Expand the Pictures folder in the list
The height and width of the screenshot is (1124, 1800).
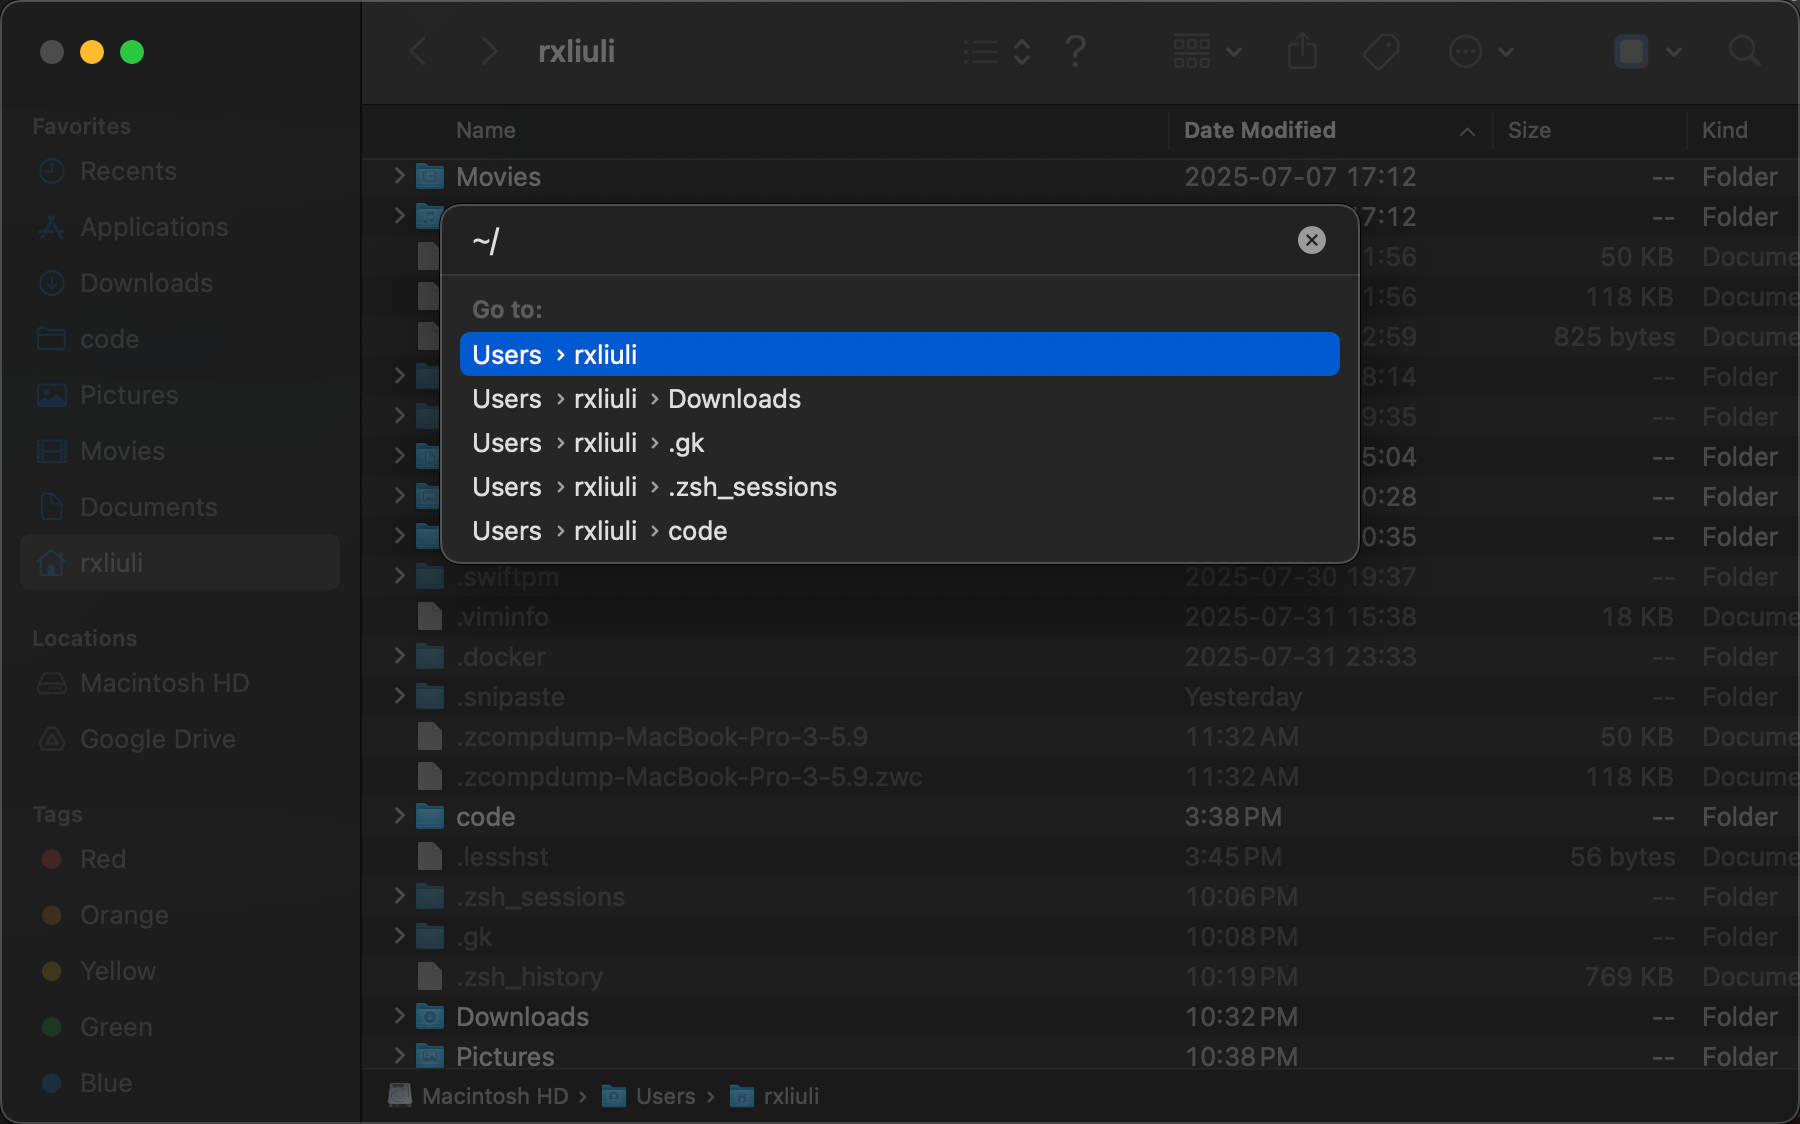[399, 1056]
